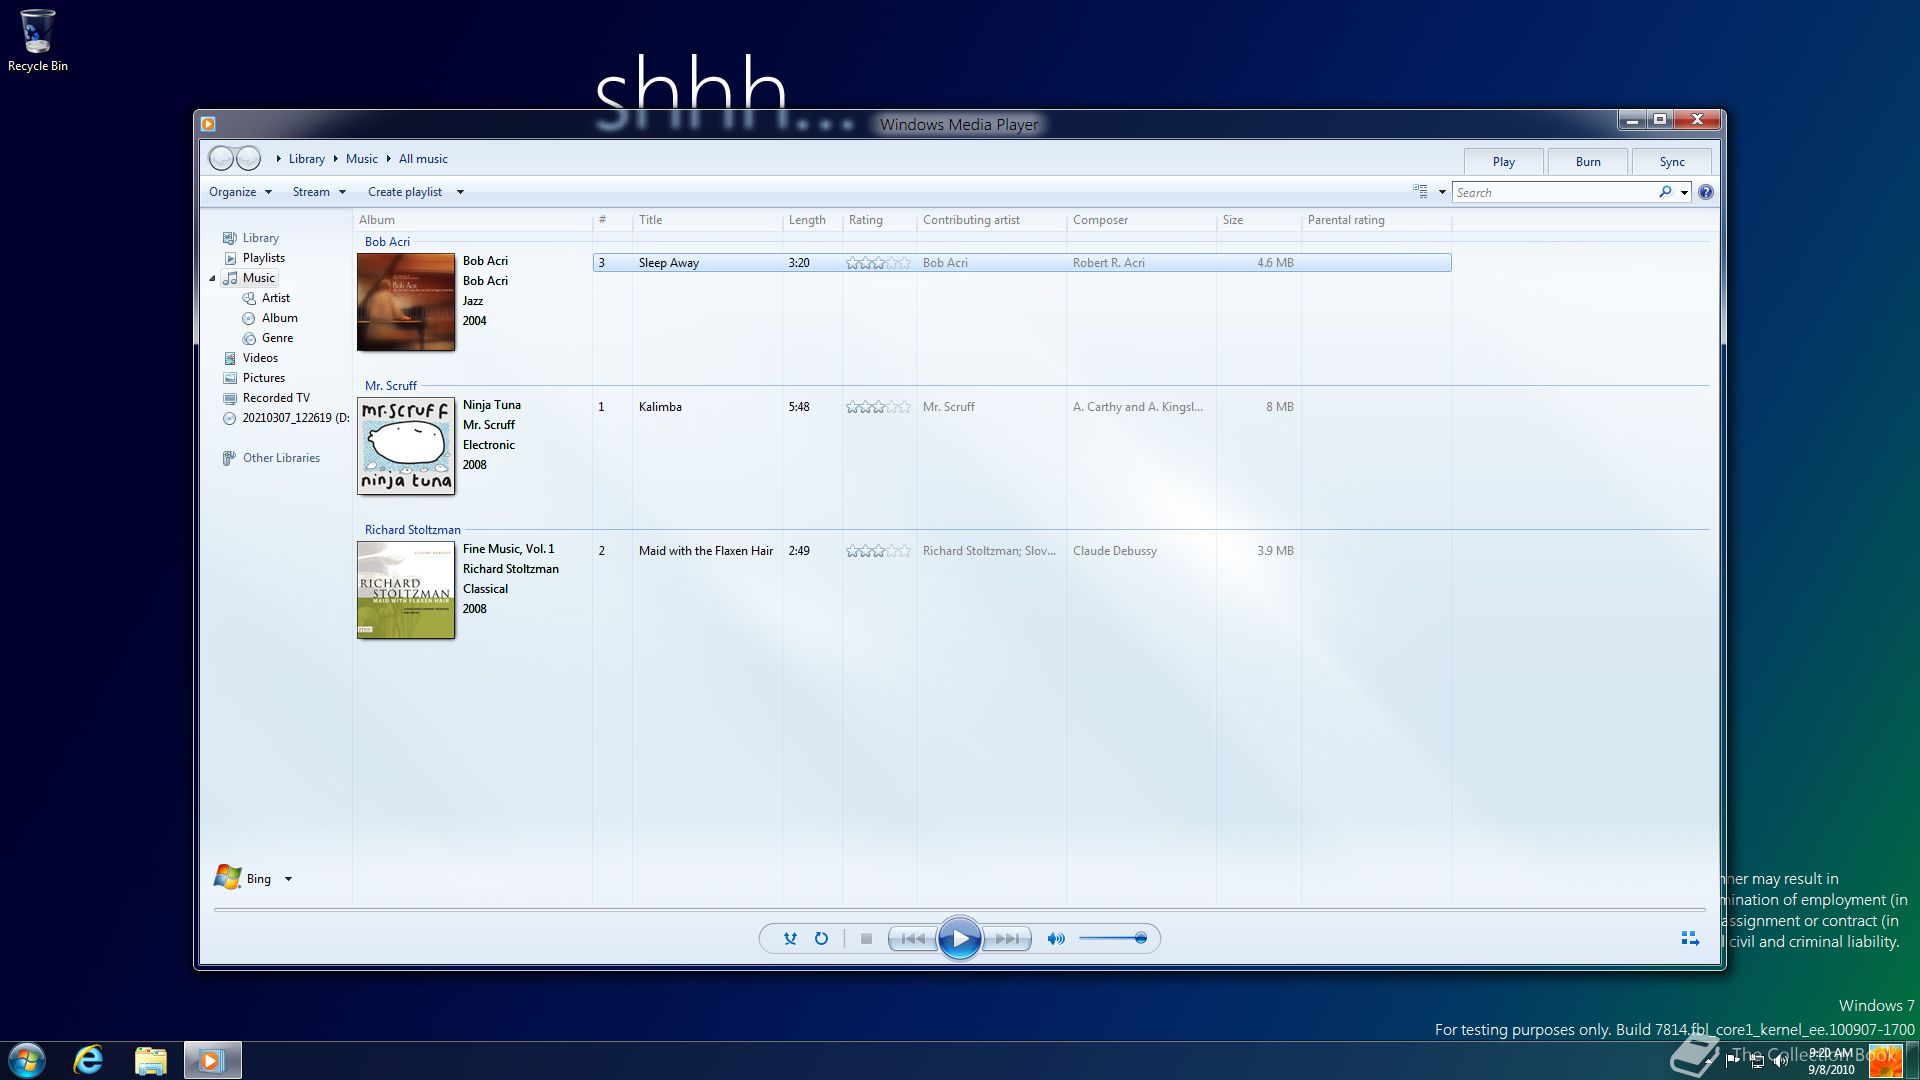
Task: Open the View options icon
Action: (1420, 191)
